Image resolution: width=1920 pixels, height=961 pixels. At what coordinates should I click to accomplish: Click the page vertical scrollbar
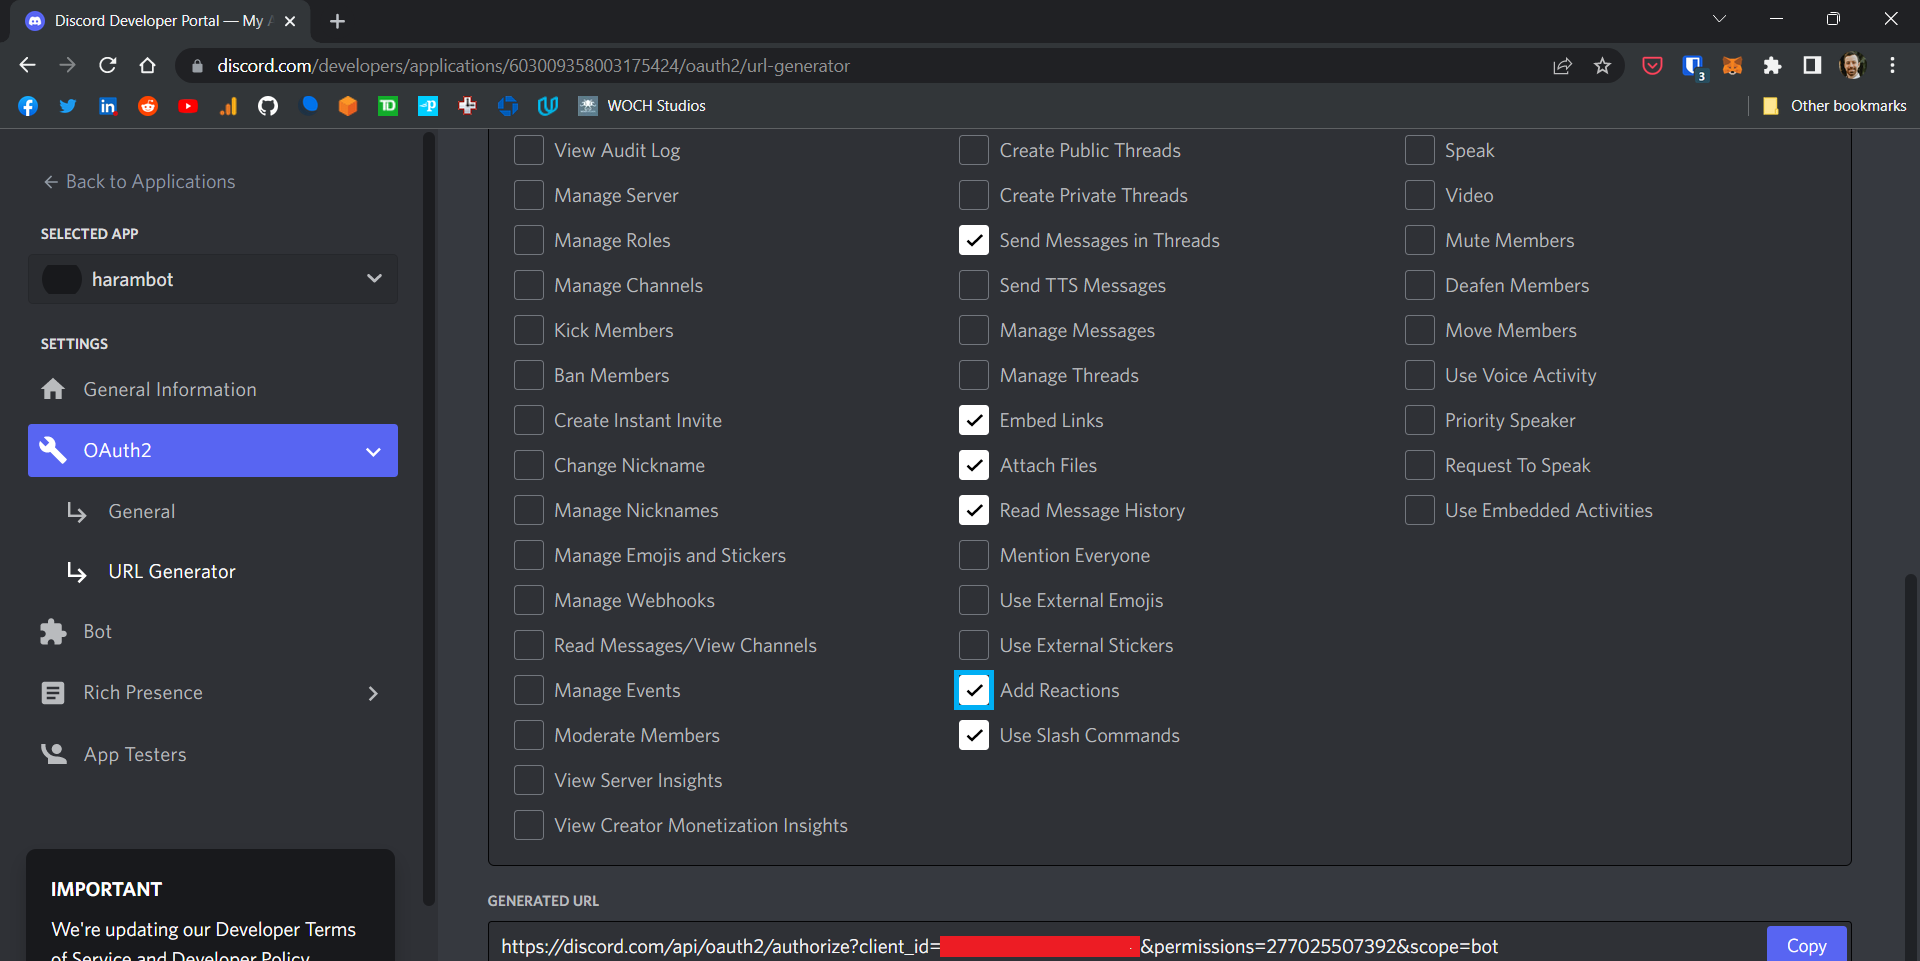1911,767
